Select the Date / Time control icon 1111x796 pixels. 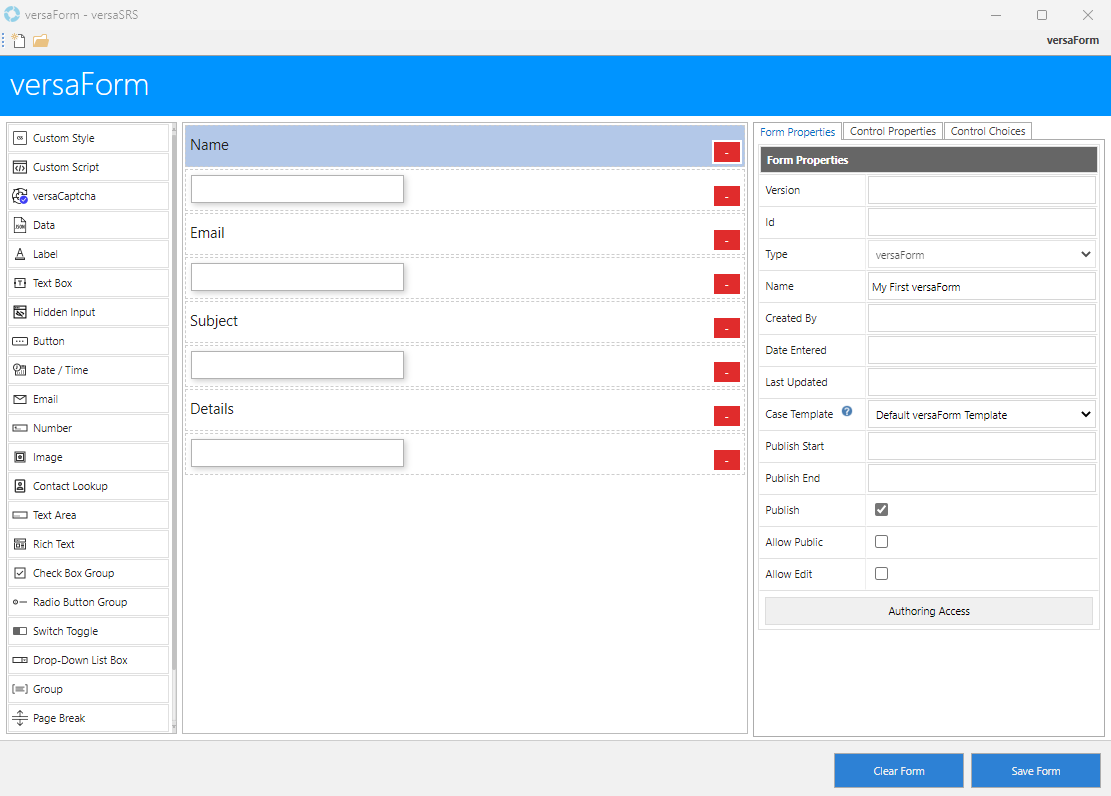(20, 370)
